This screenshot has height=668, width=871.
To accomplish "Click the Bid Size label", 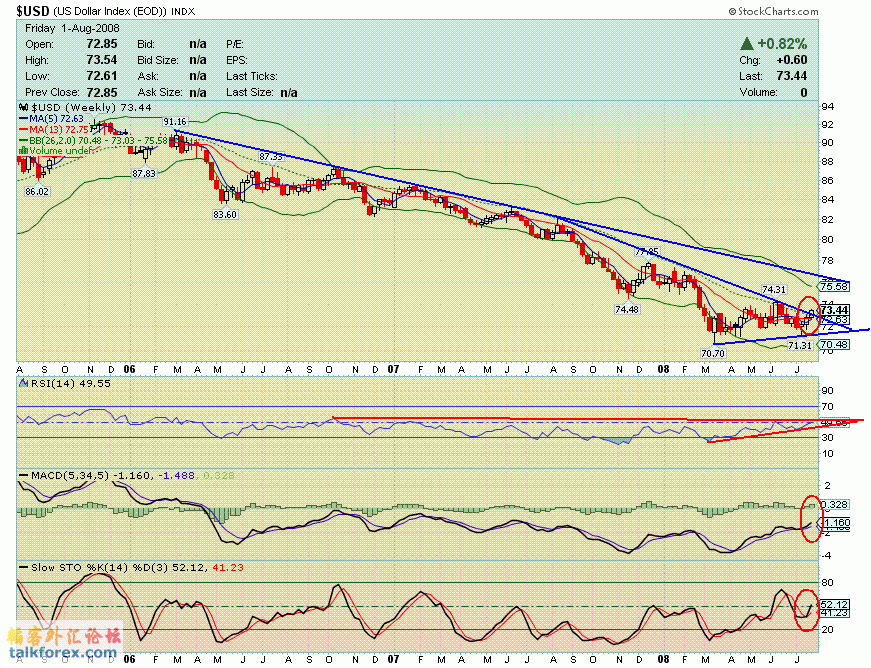I will pyautogui.click(x=158, y=60).
